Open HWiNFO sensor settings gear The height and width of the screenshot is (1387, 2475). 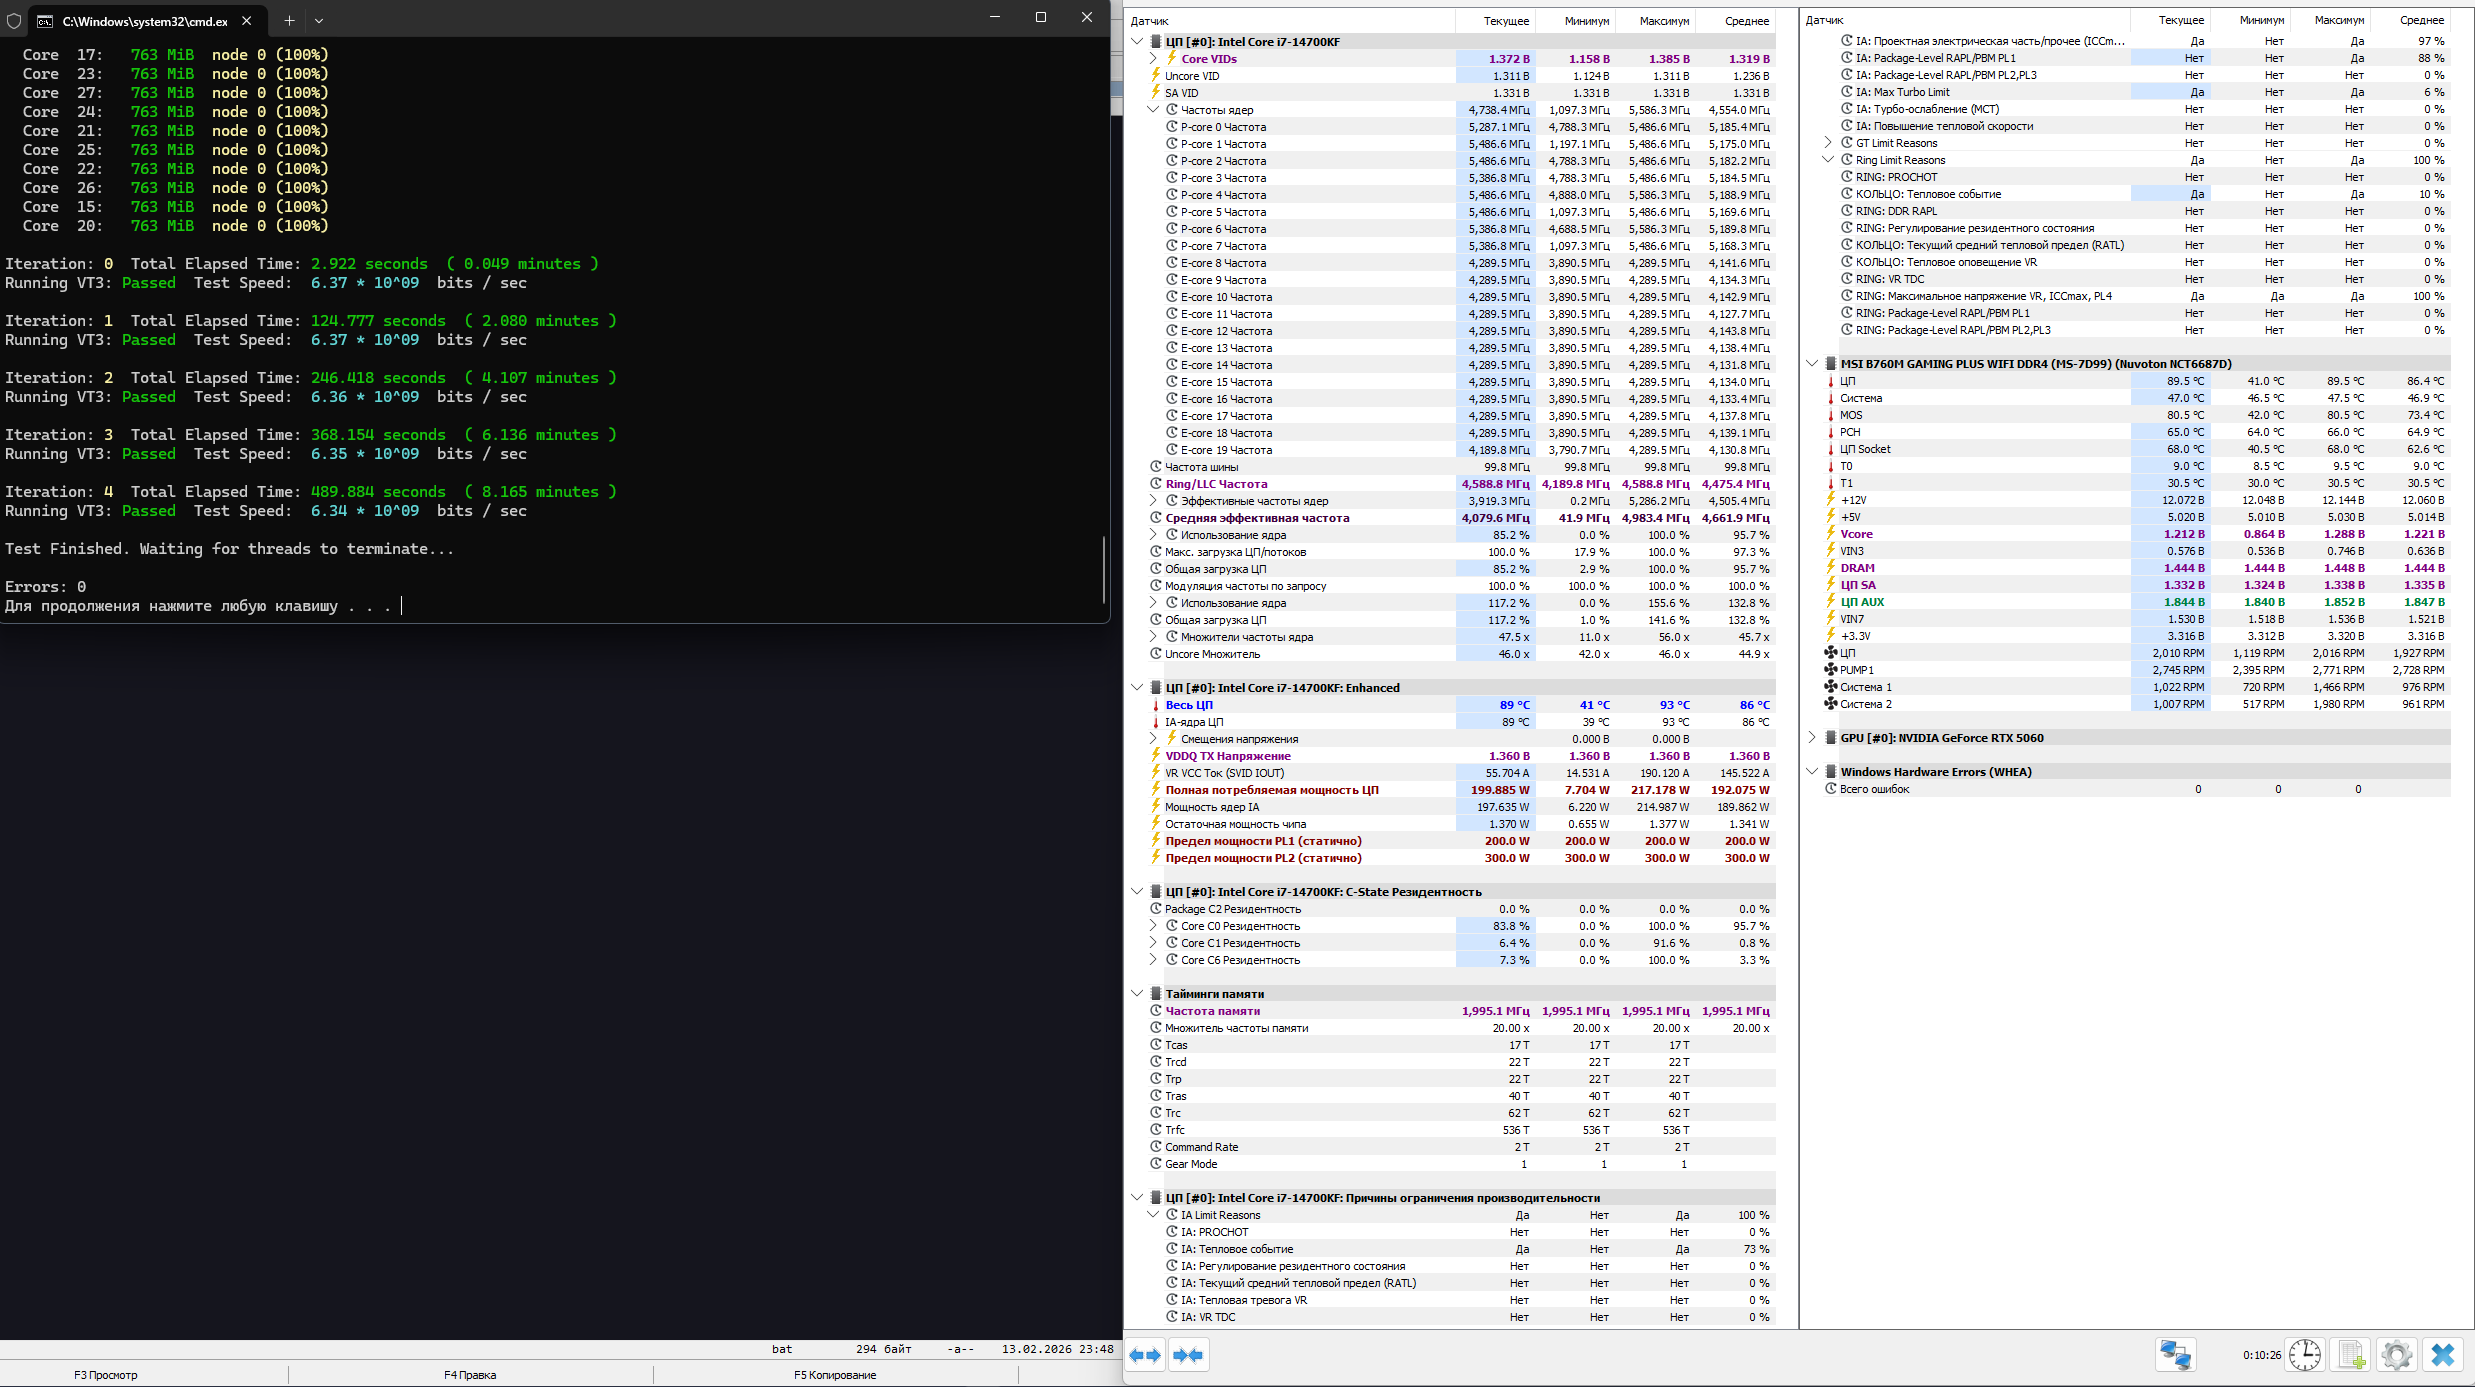click(2397, 1355)
